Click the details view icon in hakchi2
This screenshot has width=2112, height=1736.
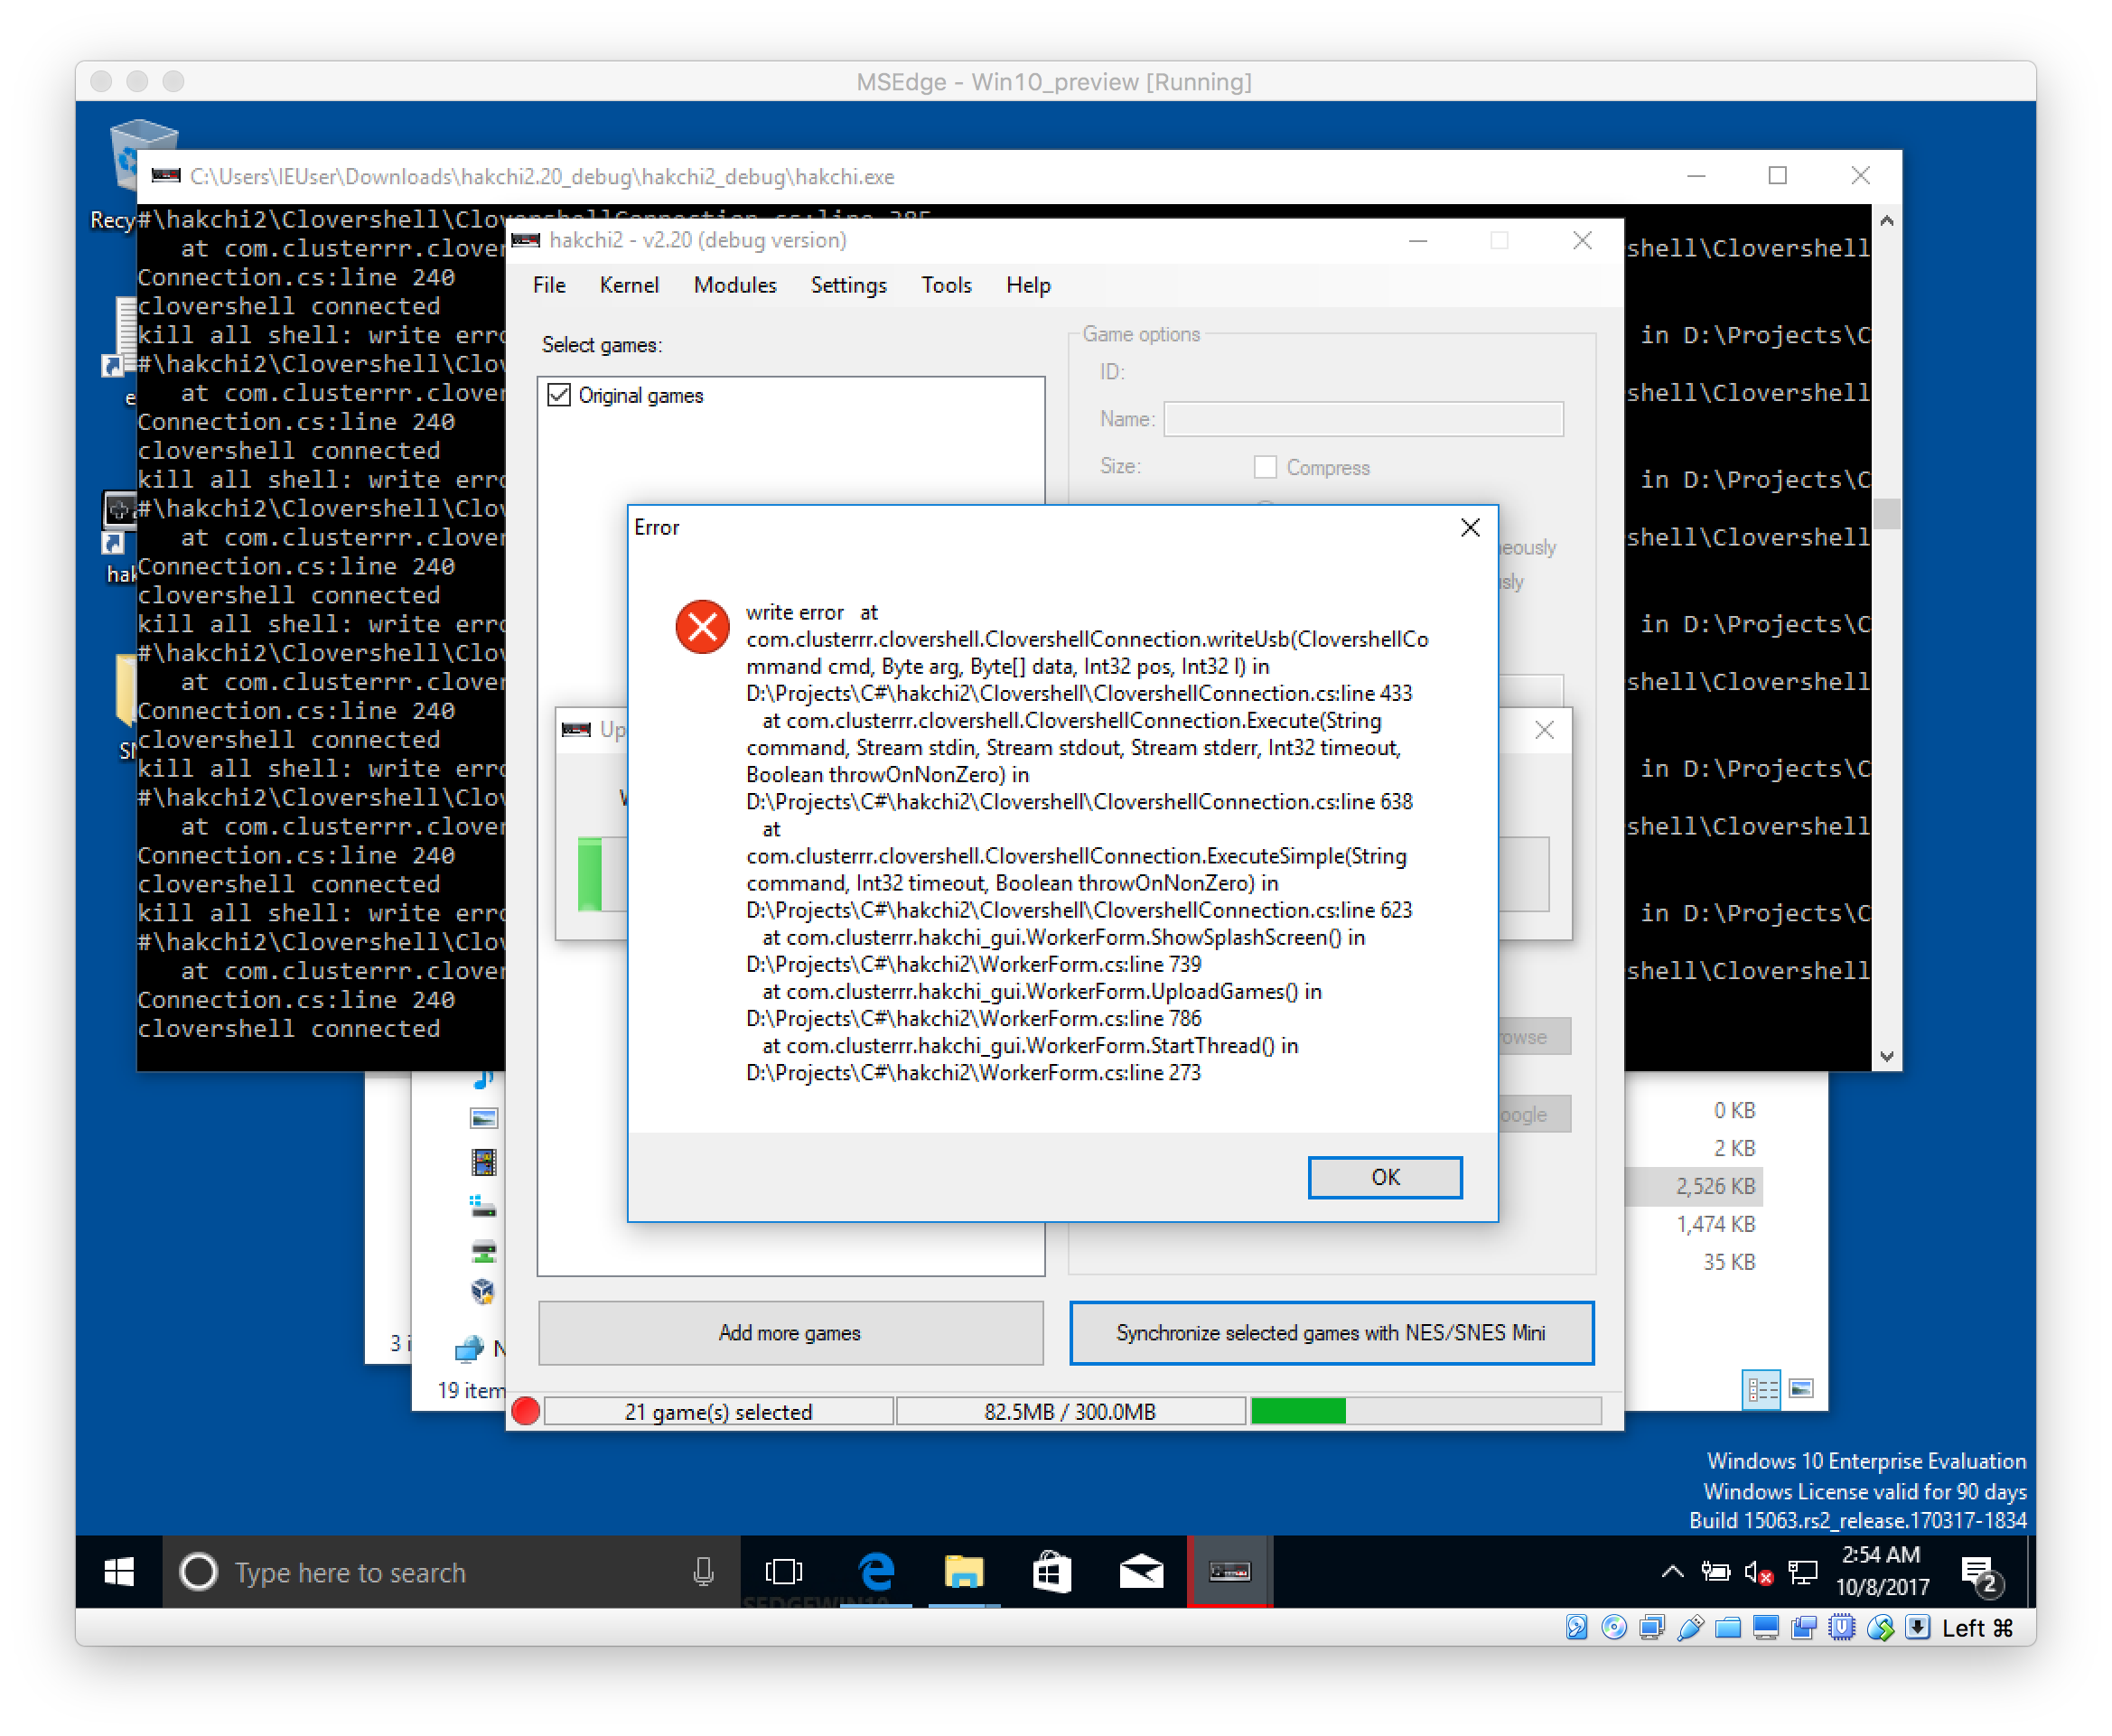coord(1761,1389)
